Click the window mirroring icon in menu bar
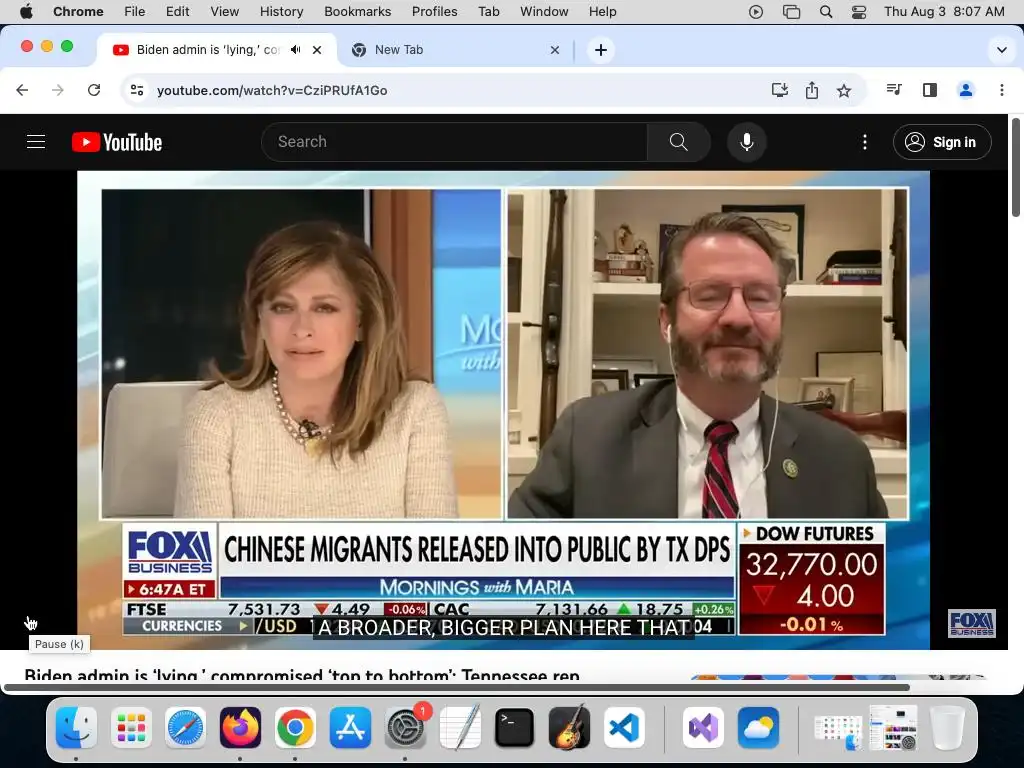This screenshot has height=768, width=1024. (791, 12)
